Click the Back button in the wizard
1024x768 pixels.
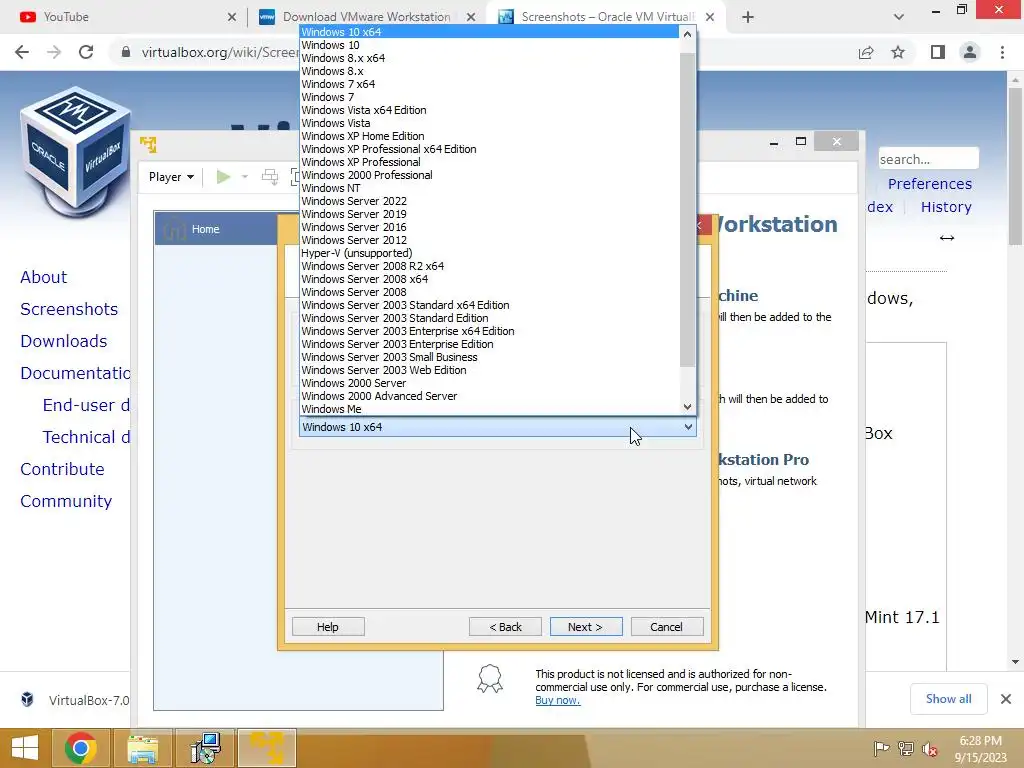[505, 627]
